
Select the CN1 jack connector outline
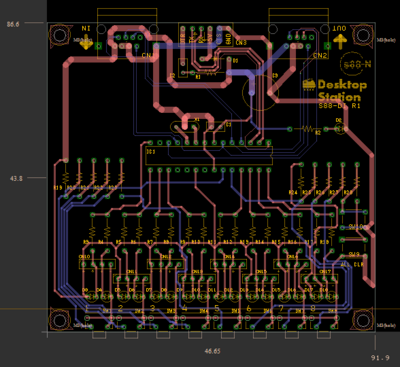(127, 34)
